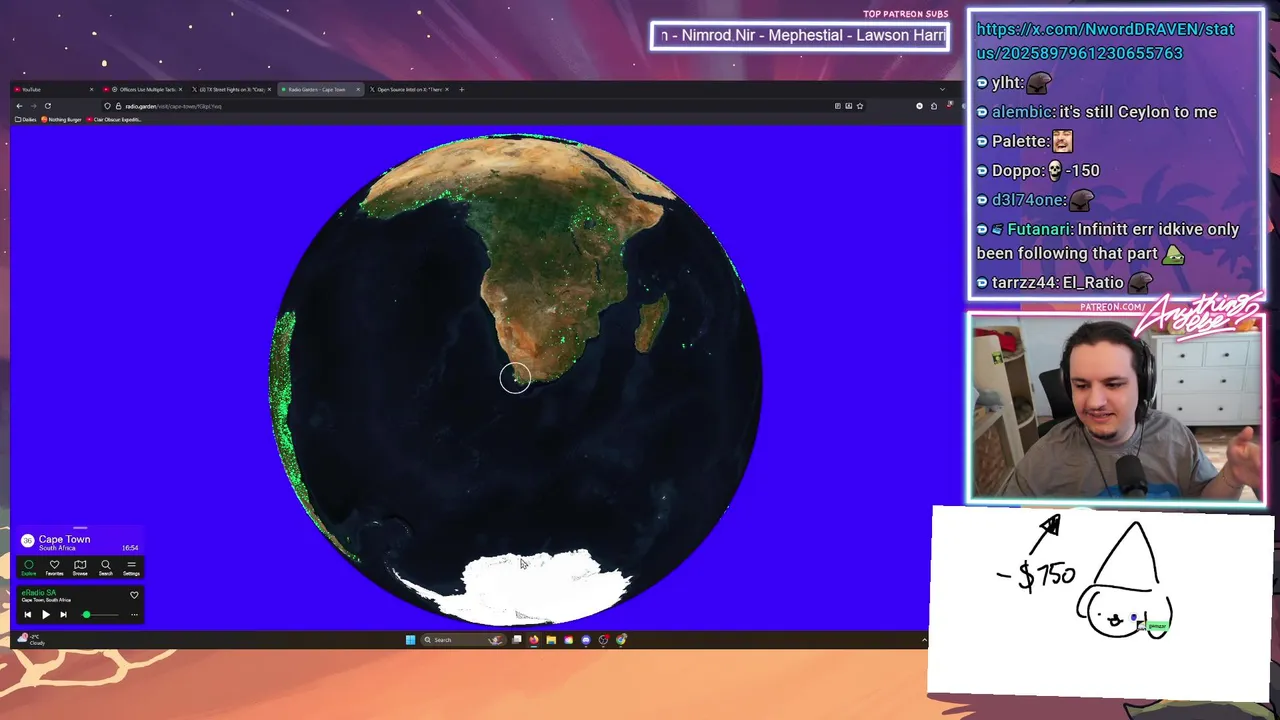Open the Browse map tab

[80, 568]
